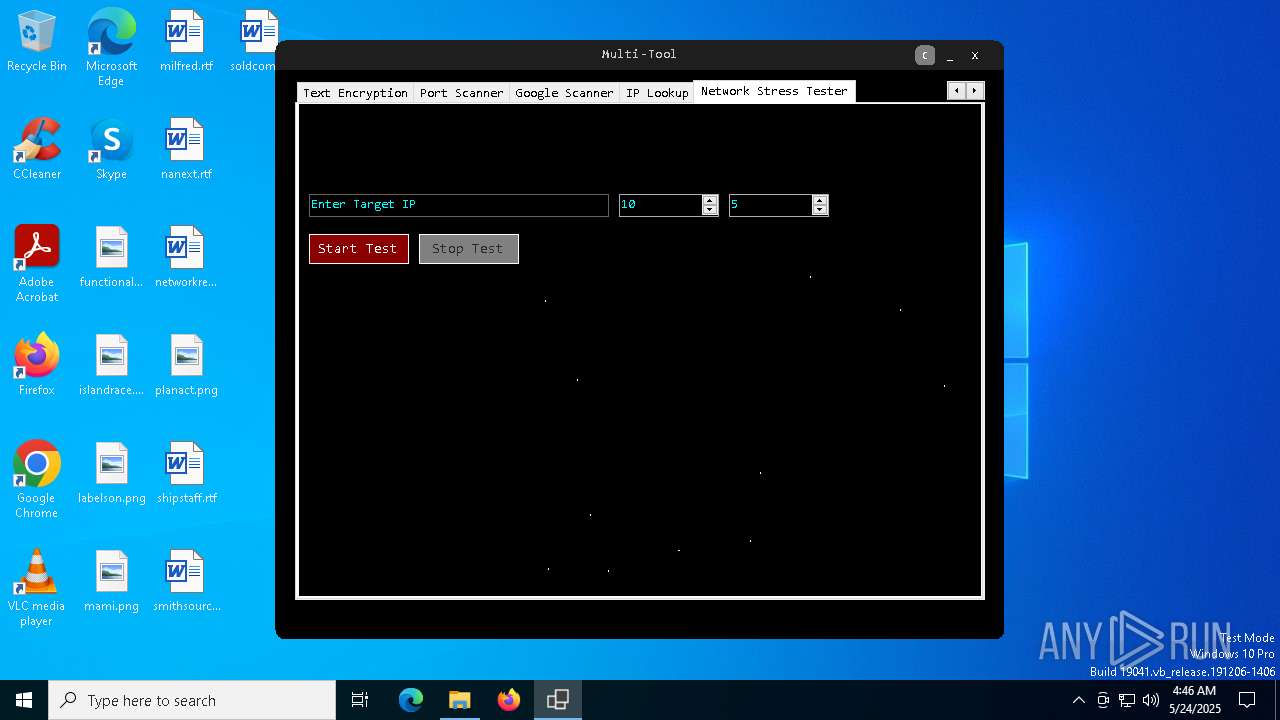The height and width of the screenshot is (720, 1280).
Task: Select islandrace... image file
Action: coord(111,365)
